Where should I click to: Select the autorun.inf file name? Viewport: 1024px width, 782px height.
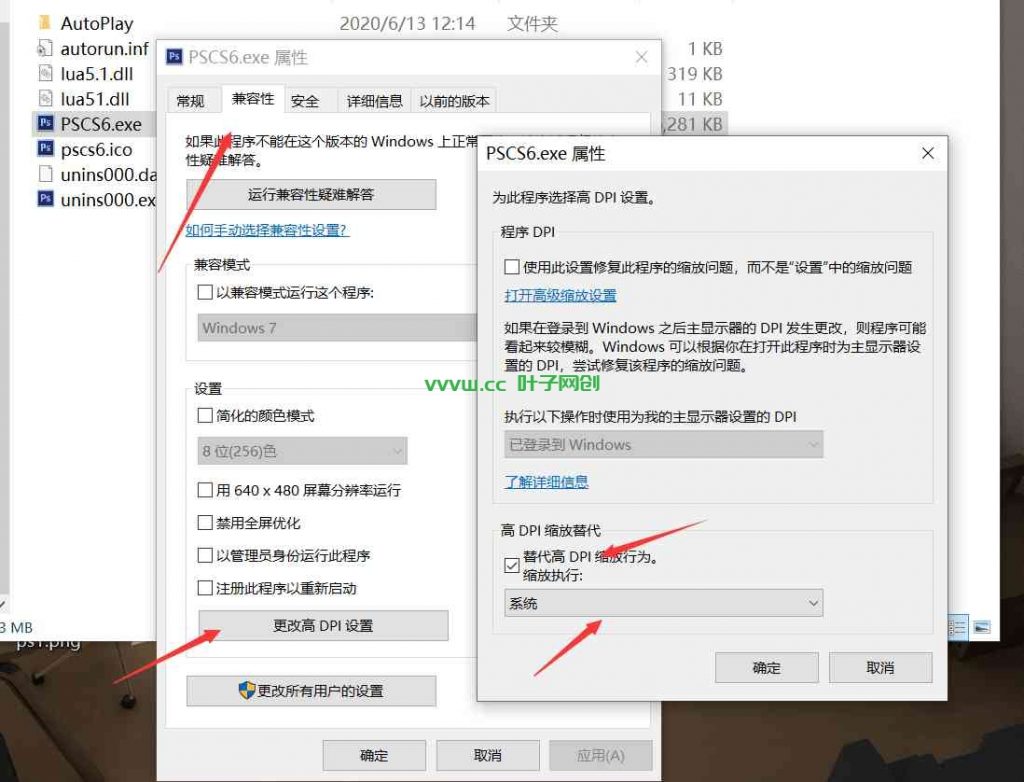pyautogui.click(x=104, y=49)
